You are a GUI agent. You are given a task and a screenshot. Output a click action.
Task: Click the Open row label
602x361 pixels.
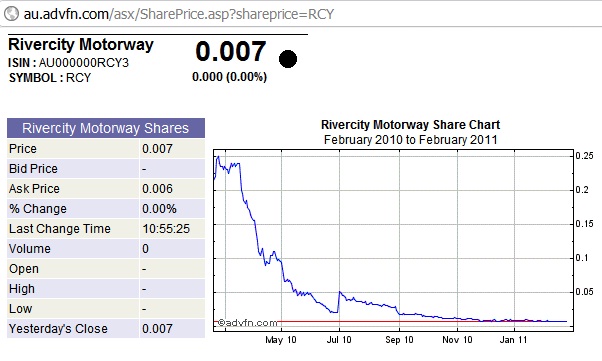click(23, 268)
